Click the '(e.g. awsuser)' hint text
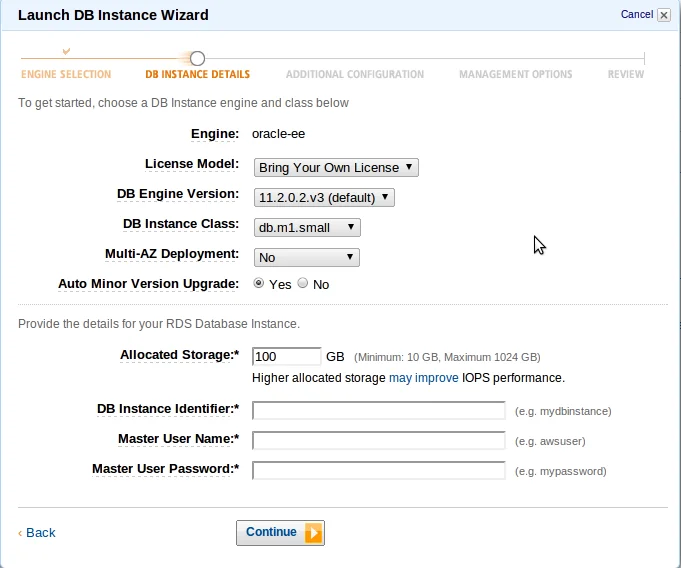 (x=550, y=441)
